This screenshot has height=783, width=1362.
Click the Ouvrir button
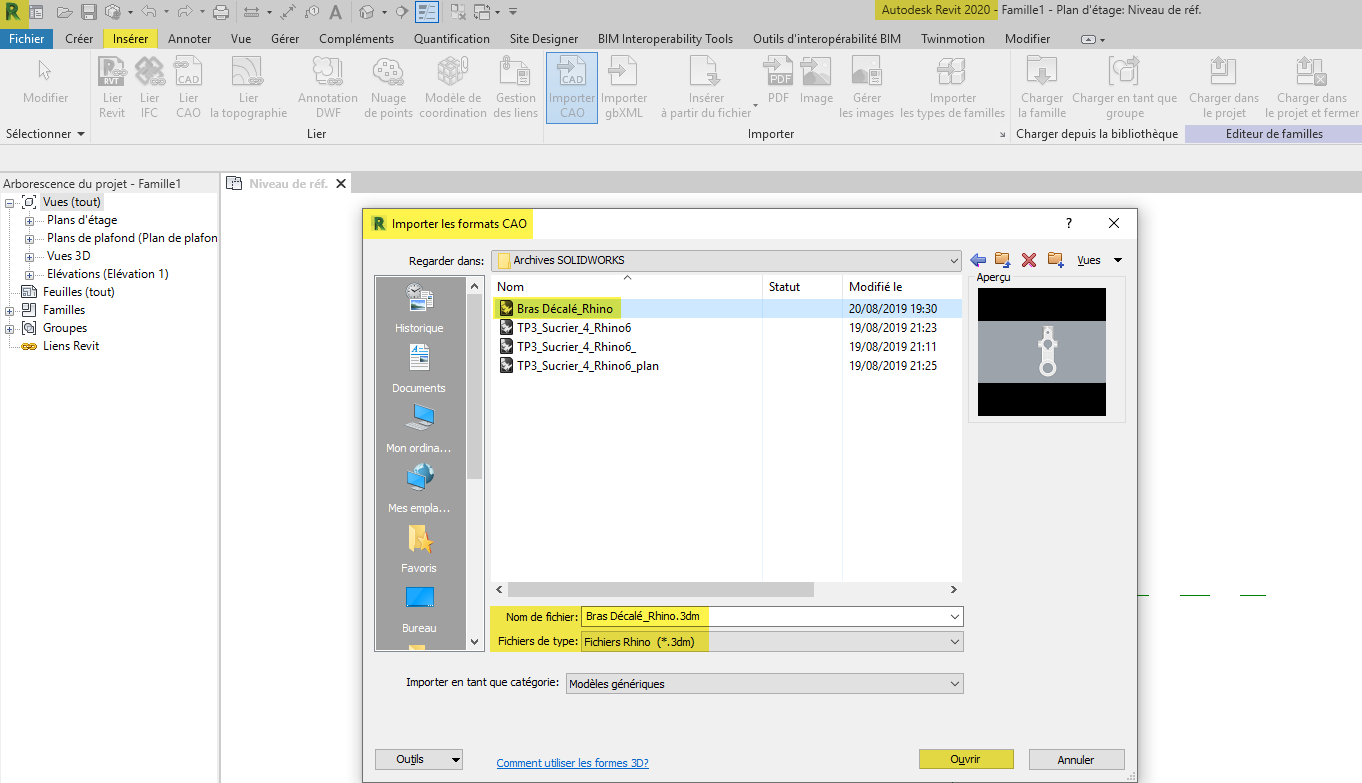(x=965, y=759)
